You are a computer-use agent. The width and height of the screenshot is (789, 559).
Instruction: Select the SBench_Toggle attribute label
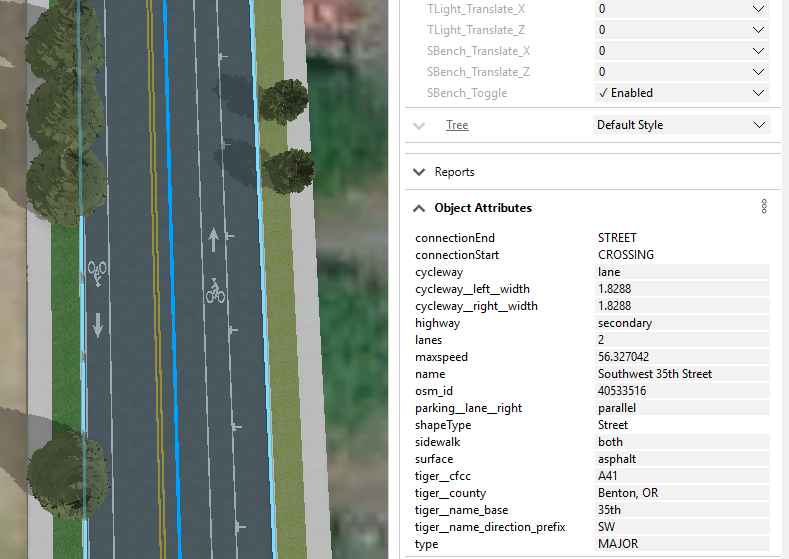pyautogui.click(x=467, y=93)
